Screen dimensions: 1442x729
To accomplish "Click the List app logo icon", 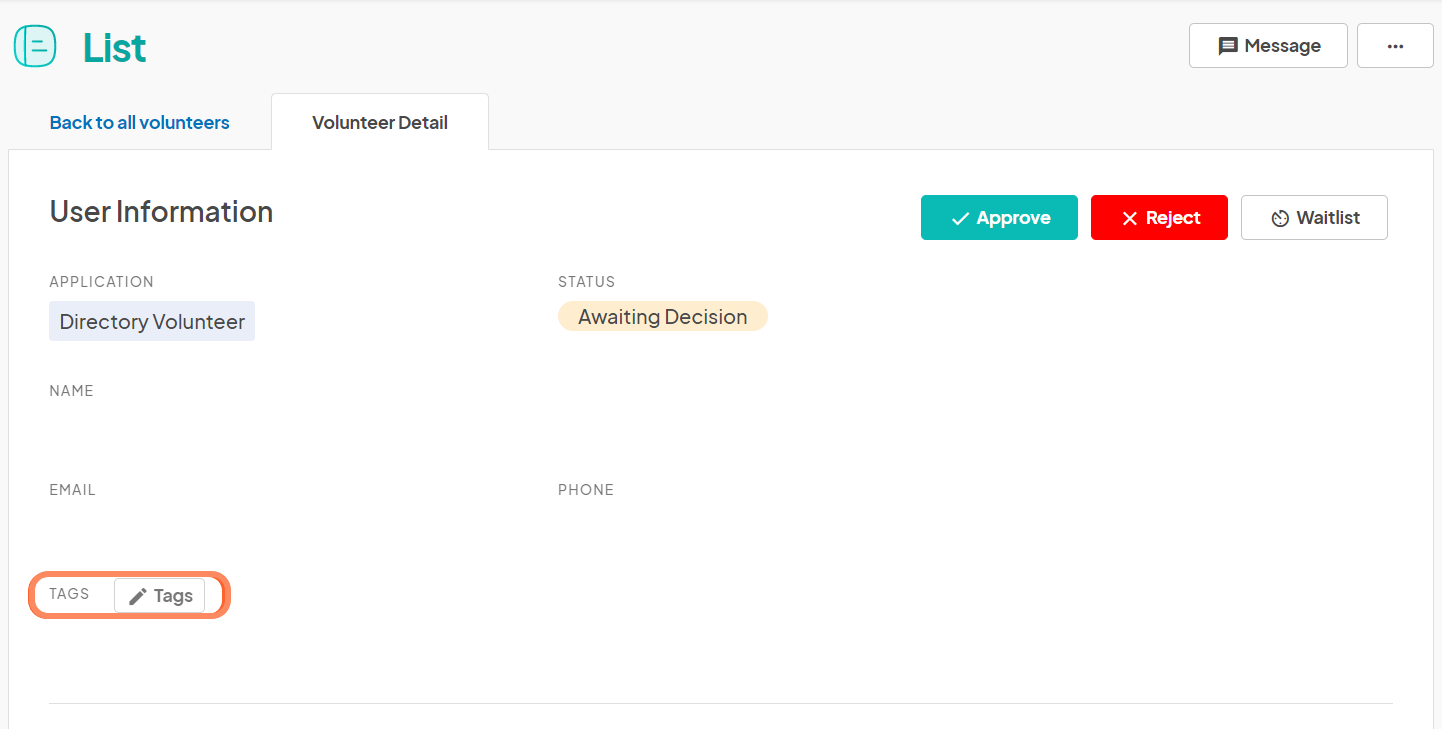I will [34, 46].
